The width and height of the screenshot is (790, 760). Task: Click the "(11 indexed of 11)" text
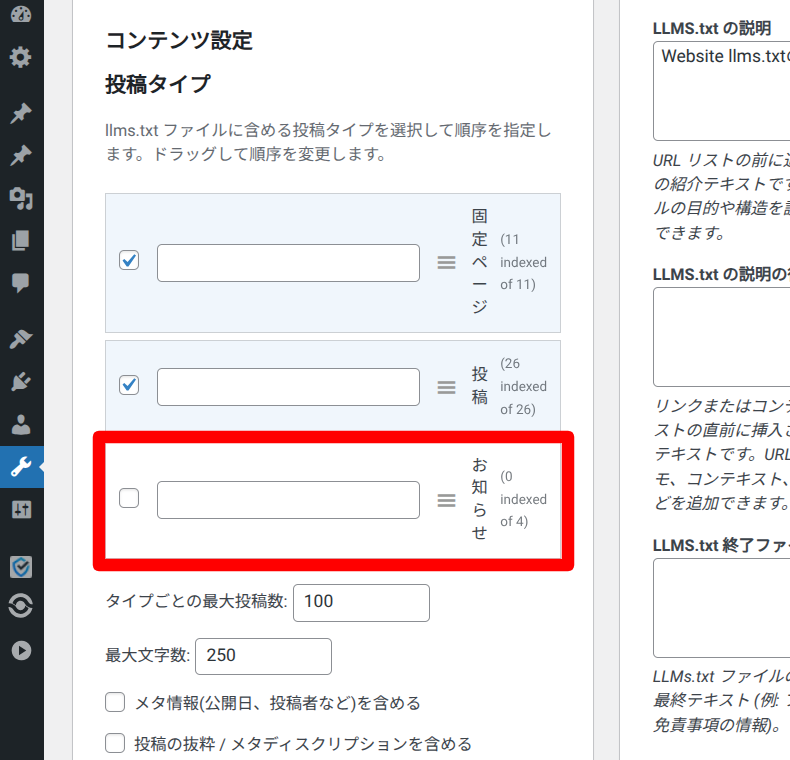pyautogui.click(x=523, y=262)
